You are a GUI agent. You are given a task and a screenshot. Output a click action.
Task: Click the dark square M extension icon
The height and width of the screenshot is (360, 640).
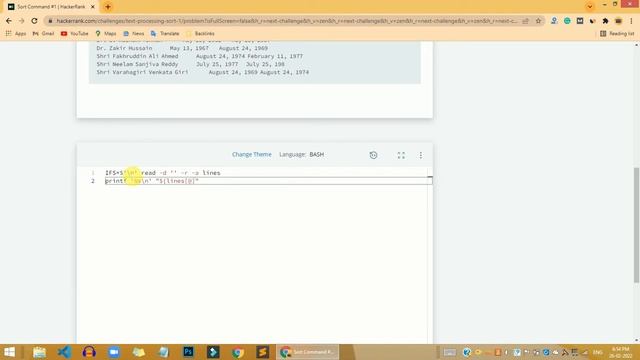(580, 21)
